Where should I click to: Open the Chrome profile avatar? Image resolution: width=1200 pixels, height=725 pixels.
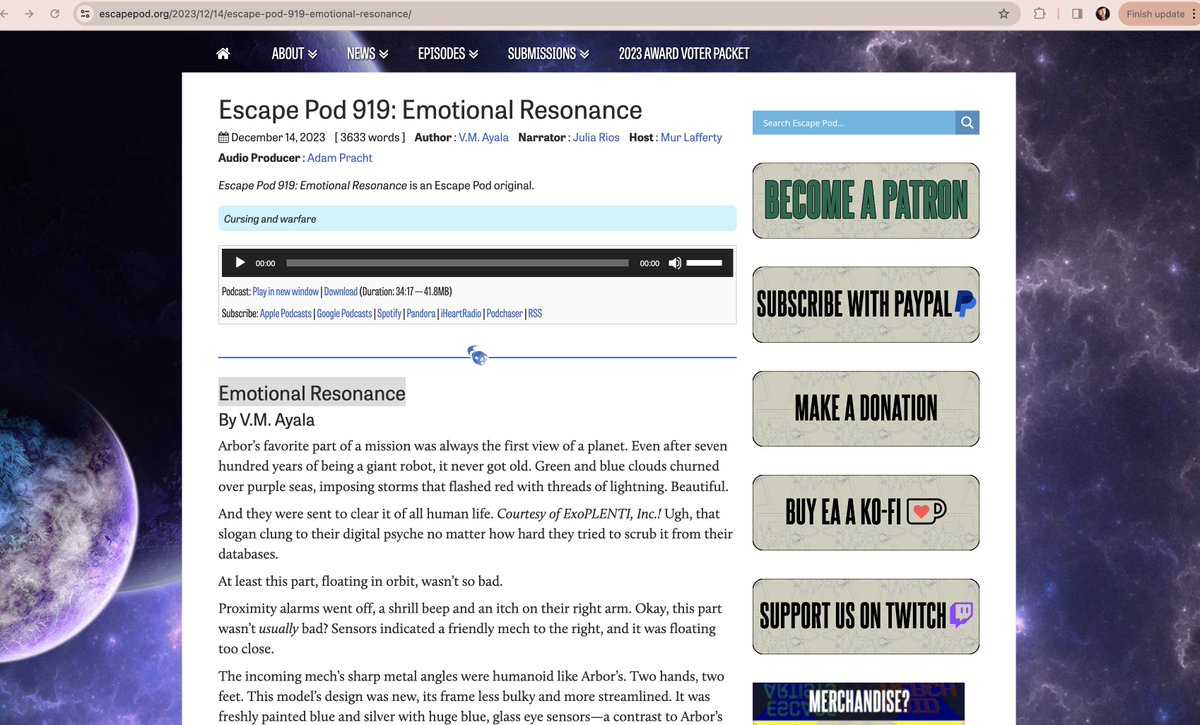coord(1103,14)
